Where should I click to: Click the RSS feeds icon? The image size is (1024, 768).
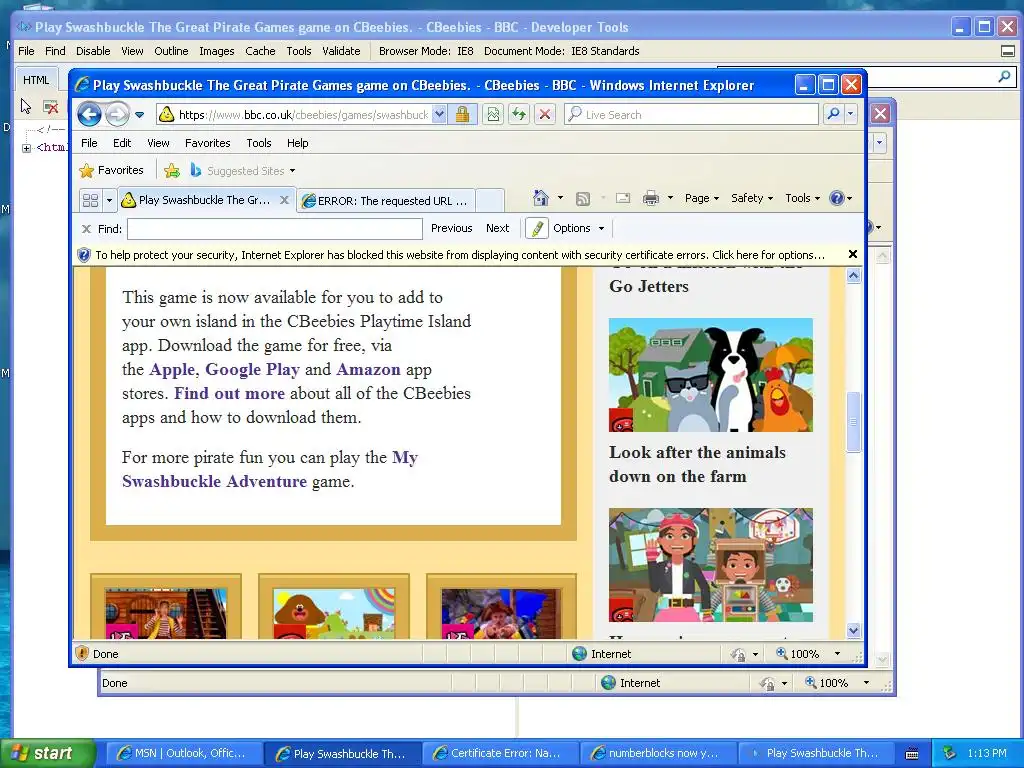click(x=583, y=198)
